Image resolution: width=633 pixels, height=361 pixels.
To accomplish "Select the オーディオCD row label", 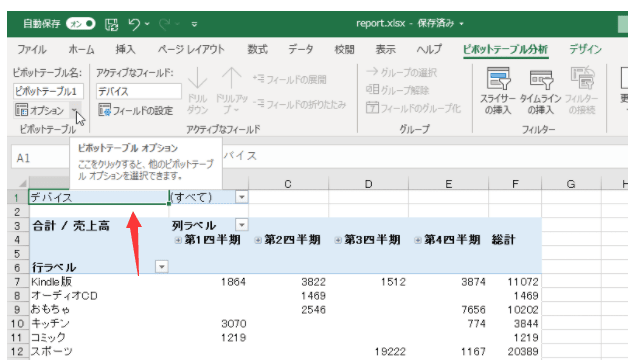I will (64, 296).
